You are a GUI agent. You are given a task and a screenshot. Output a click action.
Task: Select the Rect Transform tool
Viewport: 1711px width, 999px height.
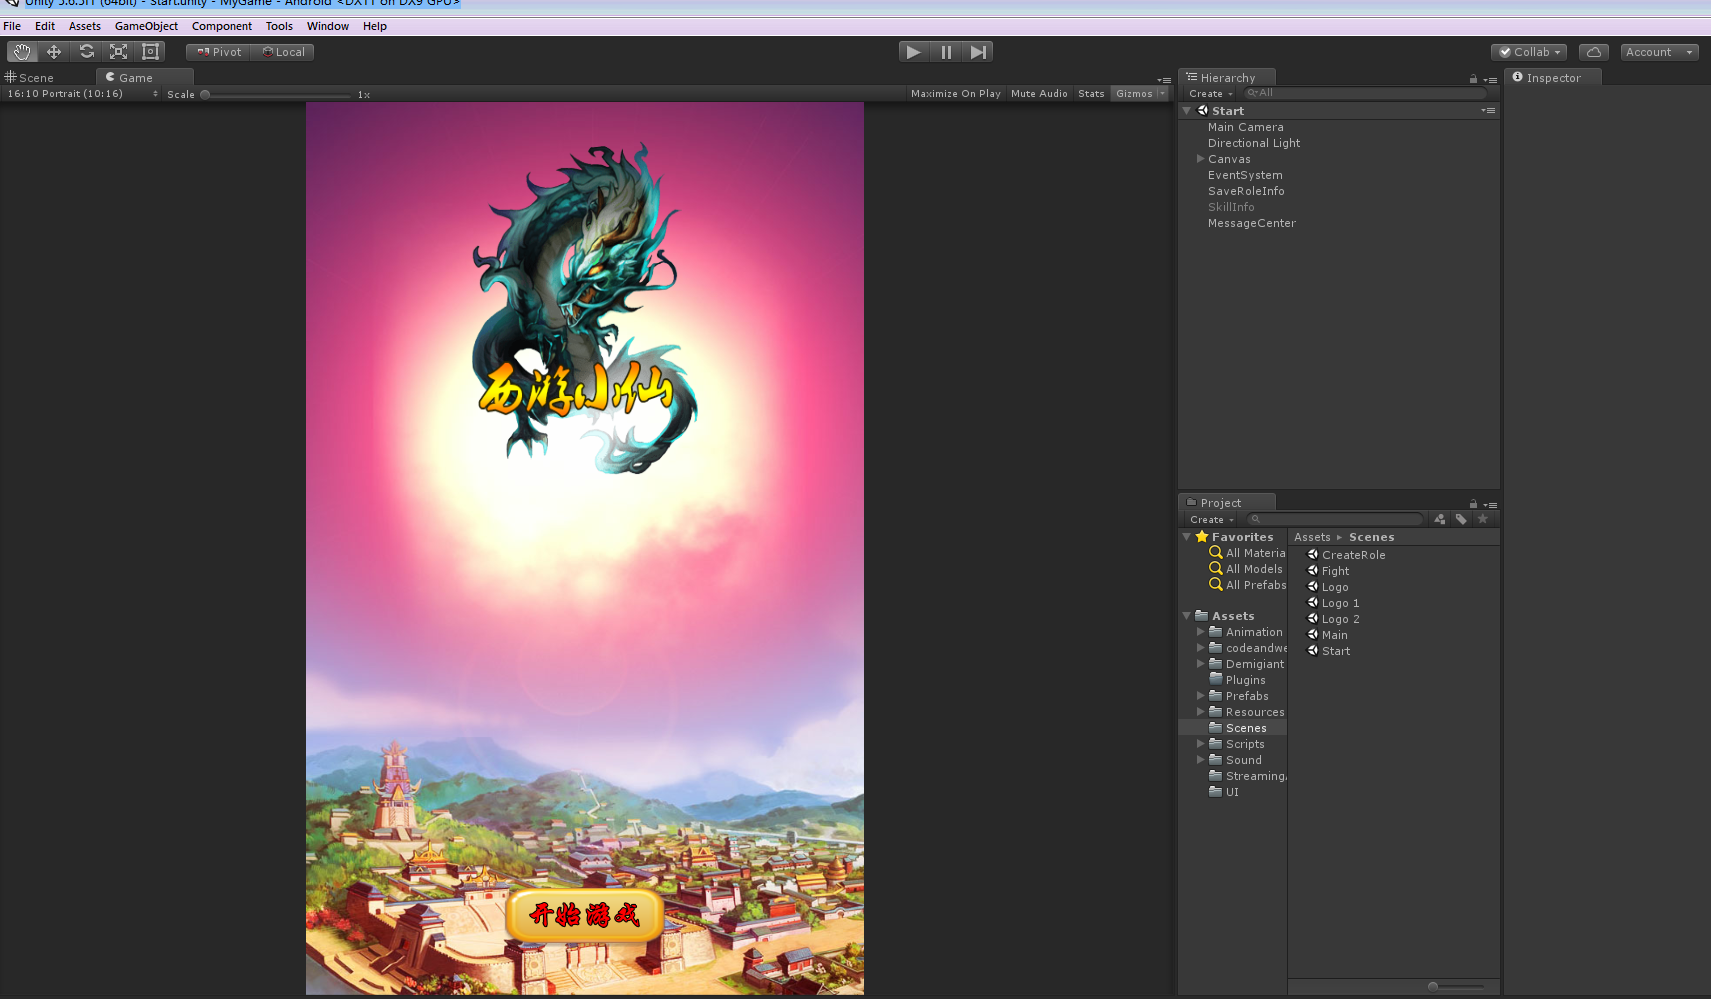pyautogui.click(x=151, y=52)
